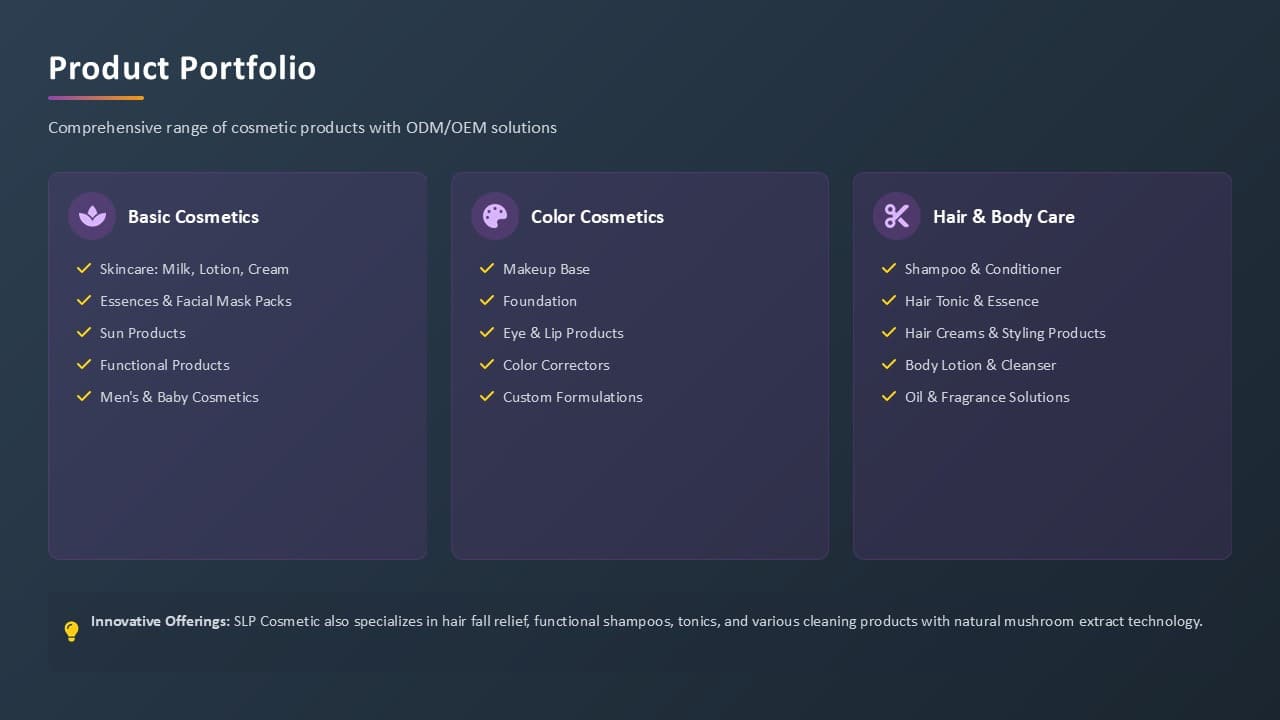1280x720 pixels.
Task: Select the Eye & Lip Products item
Action: click(x=563, y=333)
